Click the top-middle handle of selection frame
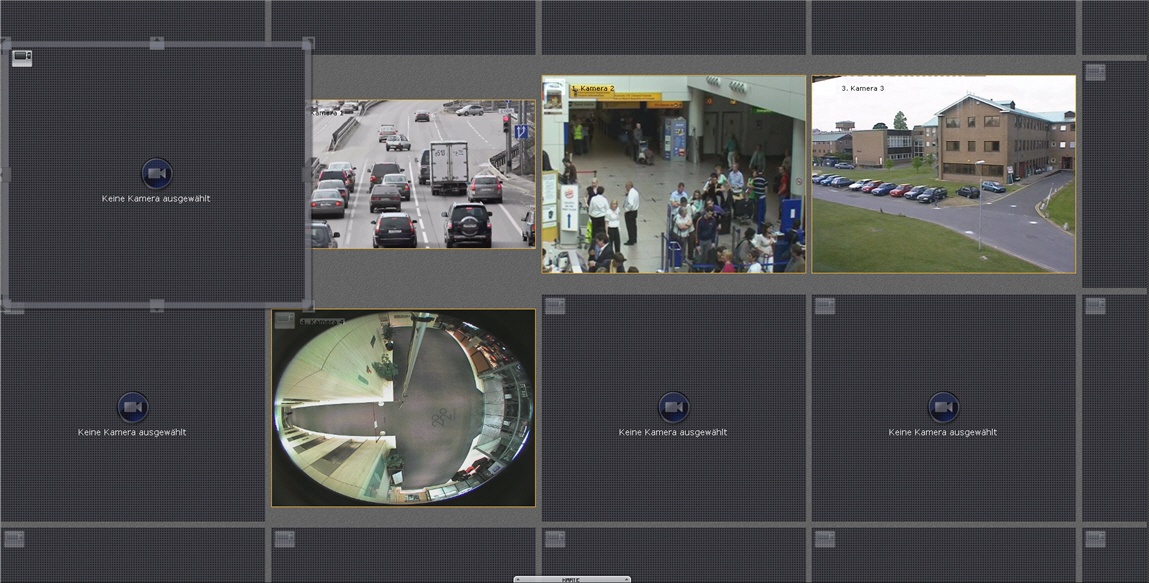This screenshot has height=583, width=1149. pyautogui.click(x=157, y=43)
